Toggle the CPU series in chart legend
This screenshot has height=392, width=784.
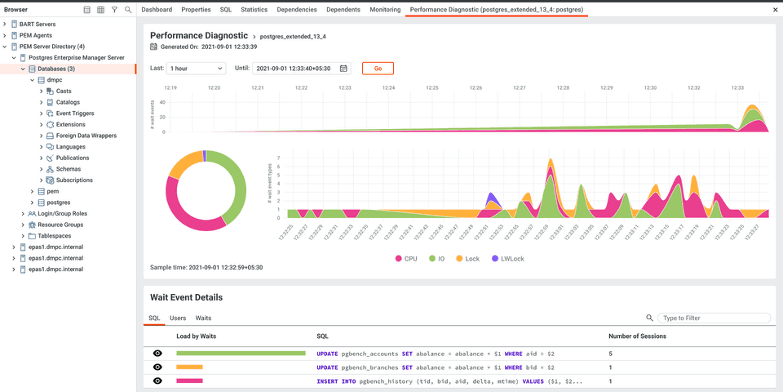[406, 258]
